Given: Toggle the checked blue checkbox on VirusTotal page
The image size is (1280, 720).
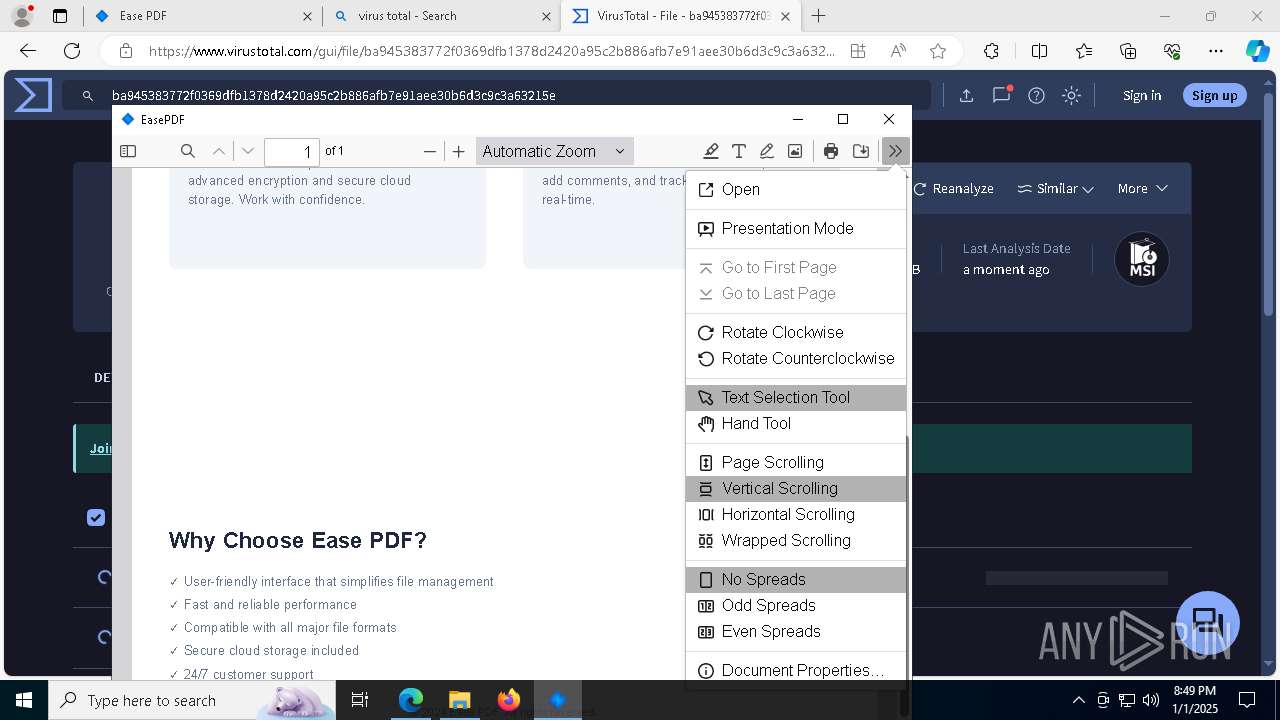Looking at the screenshot, I should pyautogui.click(x=96, y=517).
